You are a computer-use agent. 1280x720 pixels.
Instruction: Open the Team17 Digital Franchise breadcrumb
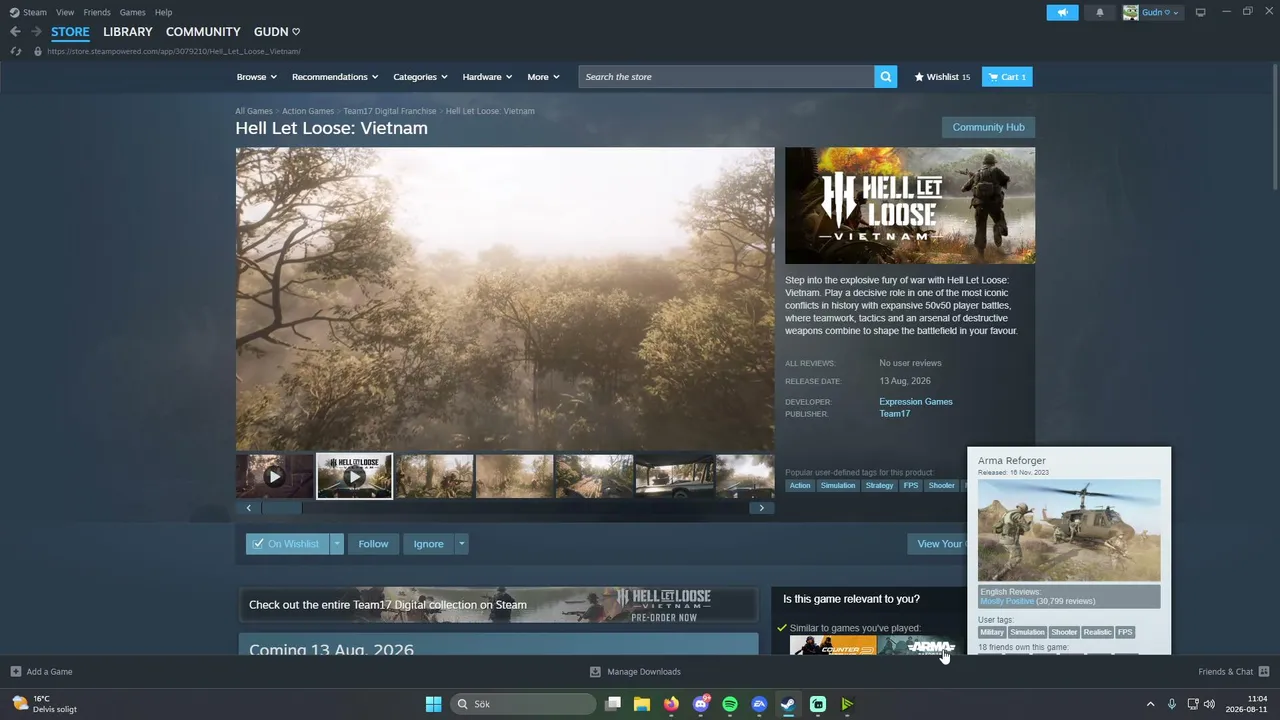point(390,111)
